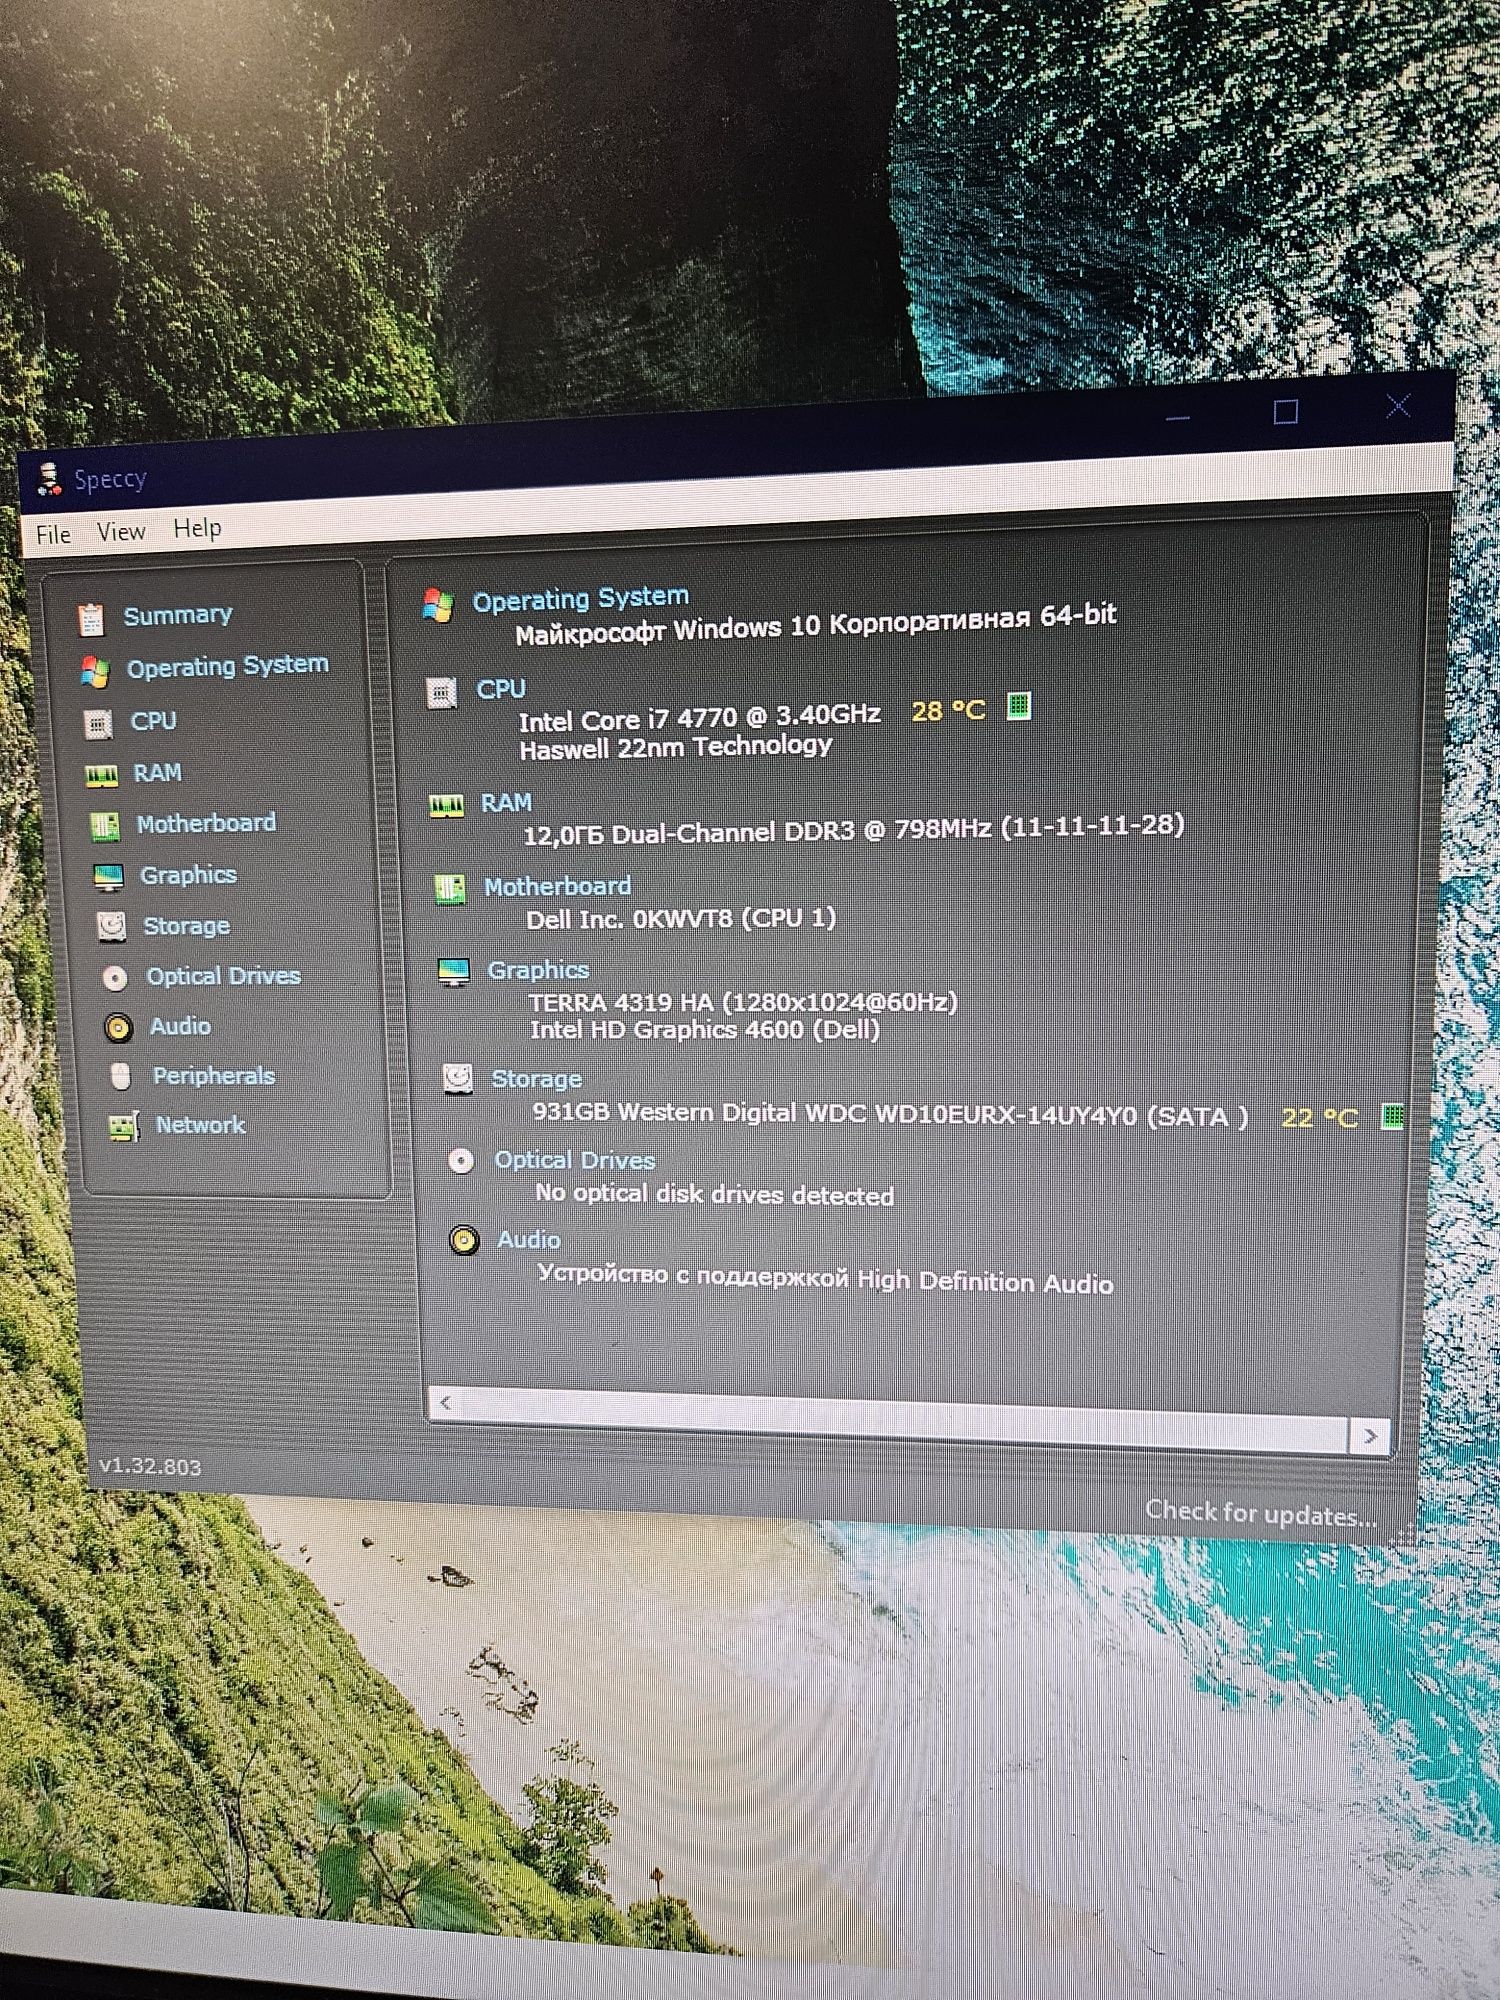The width and height of the screenshot is (1500, 2000).
Task: Click the green storage temperature indicator icon
Action: [x=1392, y=1116]
